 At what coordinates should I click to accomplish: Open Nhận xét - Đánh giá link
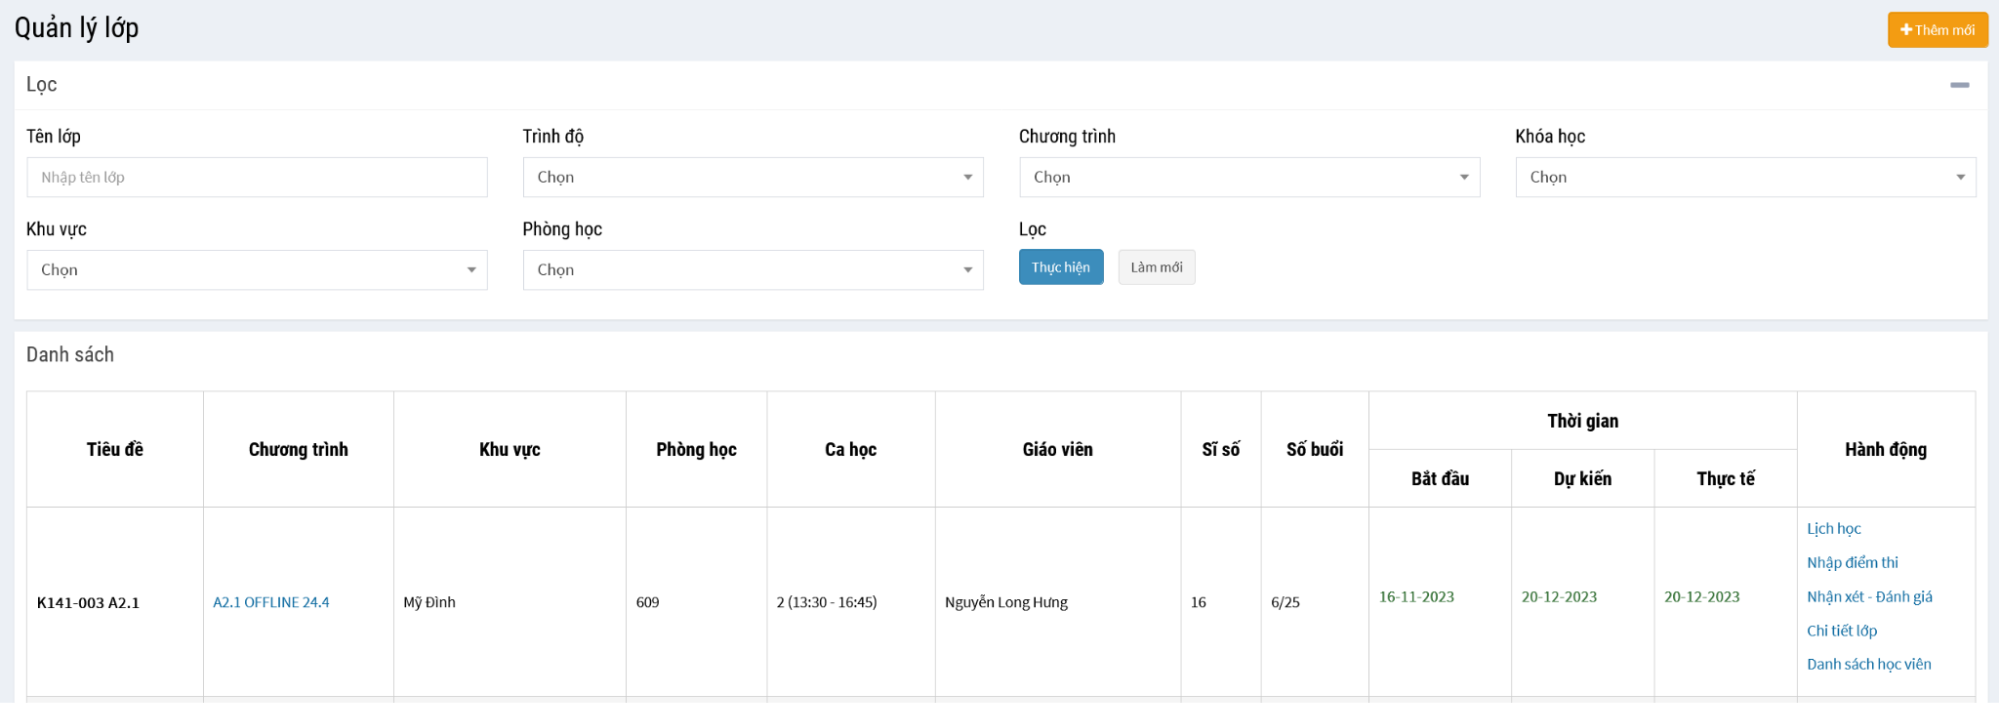click(x=1869, y=597)
